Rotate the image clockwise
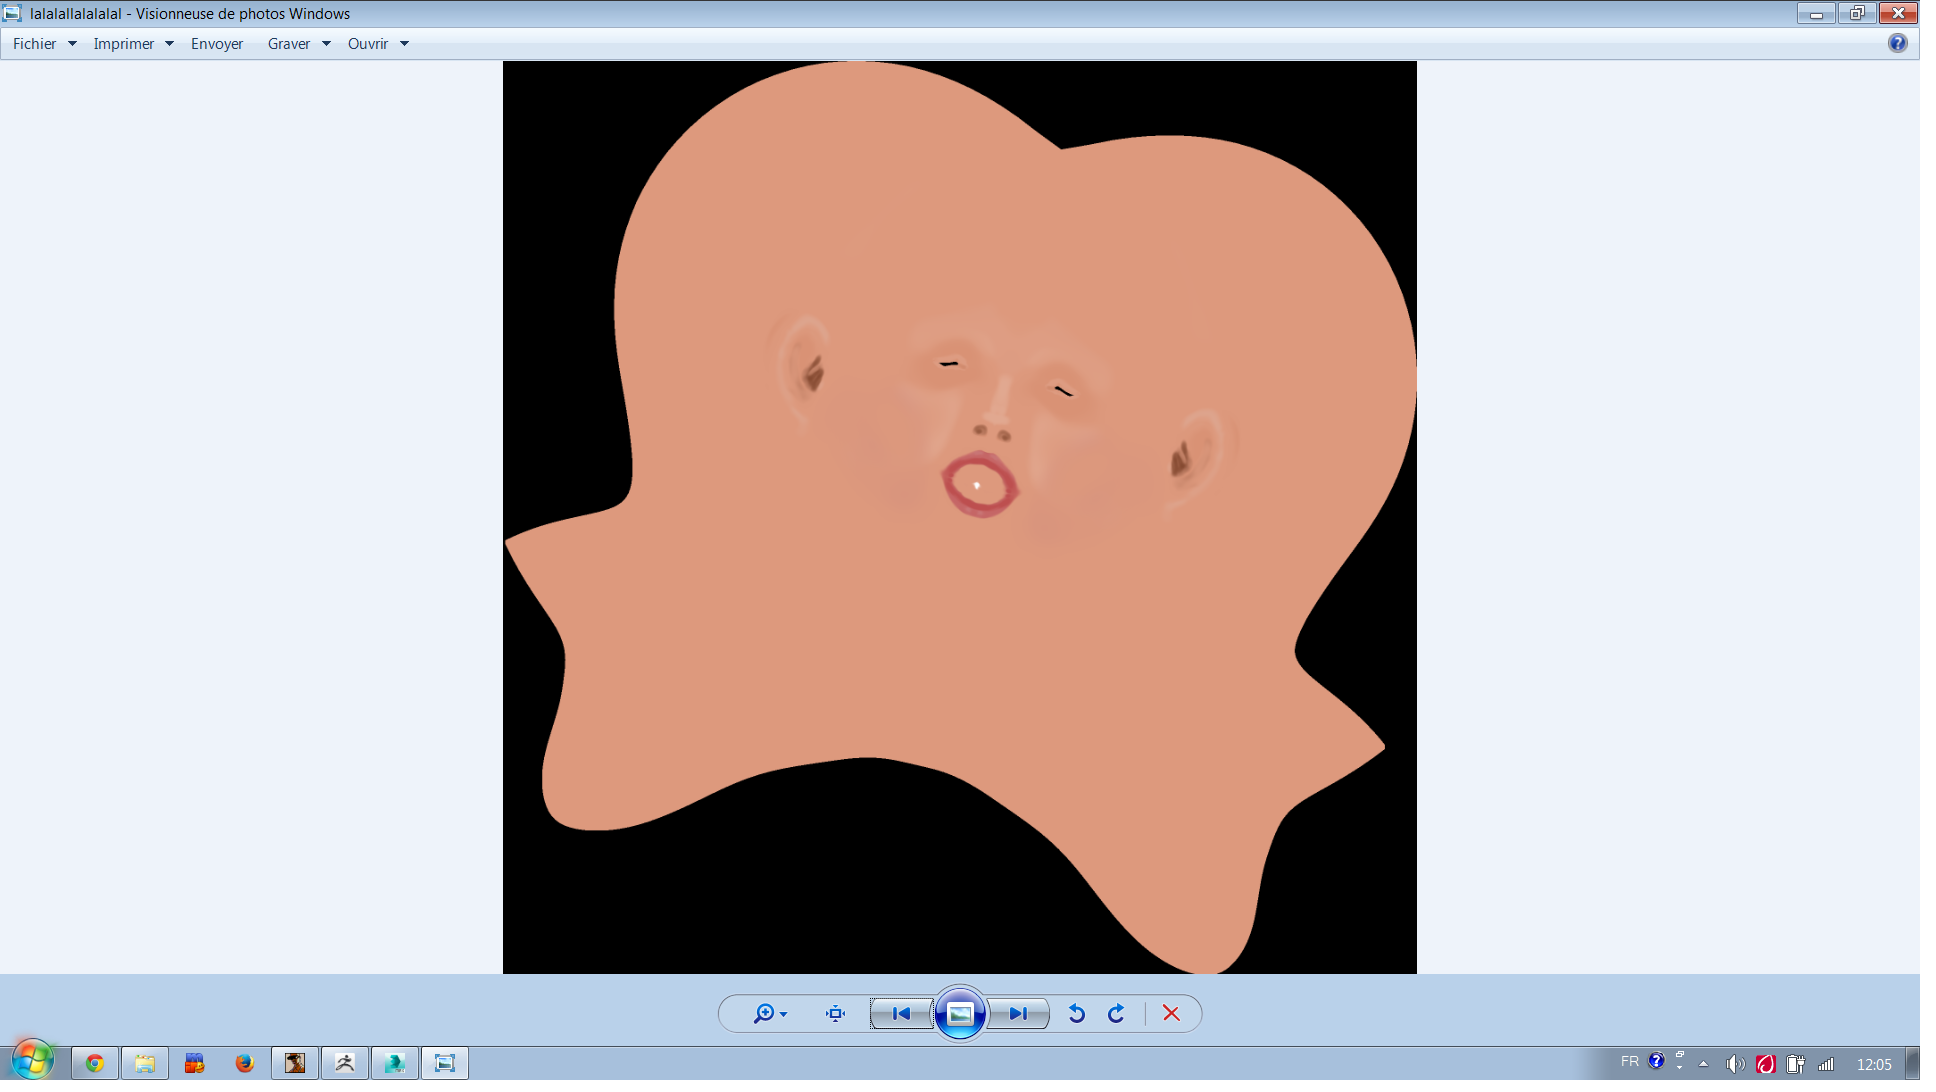 coord(1116,1014)
